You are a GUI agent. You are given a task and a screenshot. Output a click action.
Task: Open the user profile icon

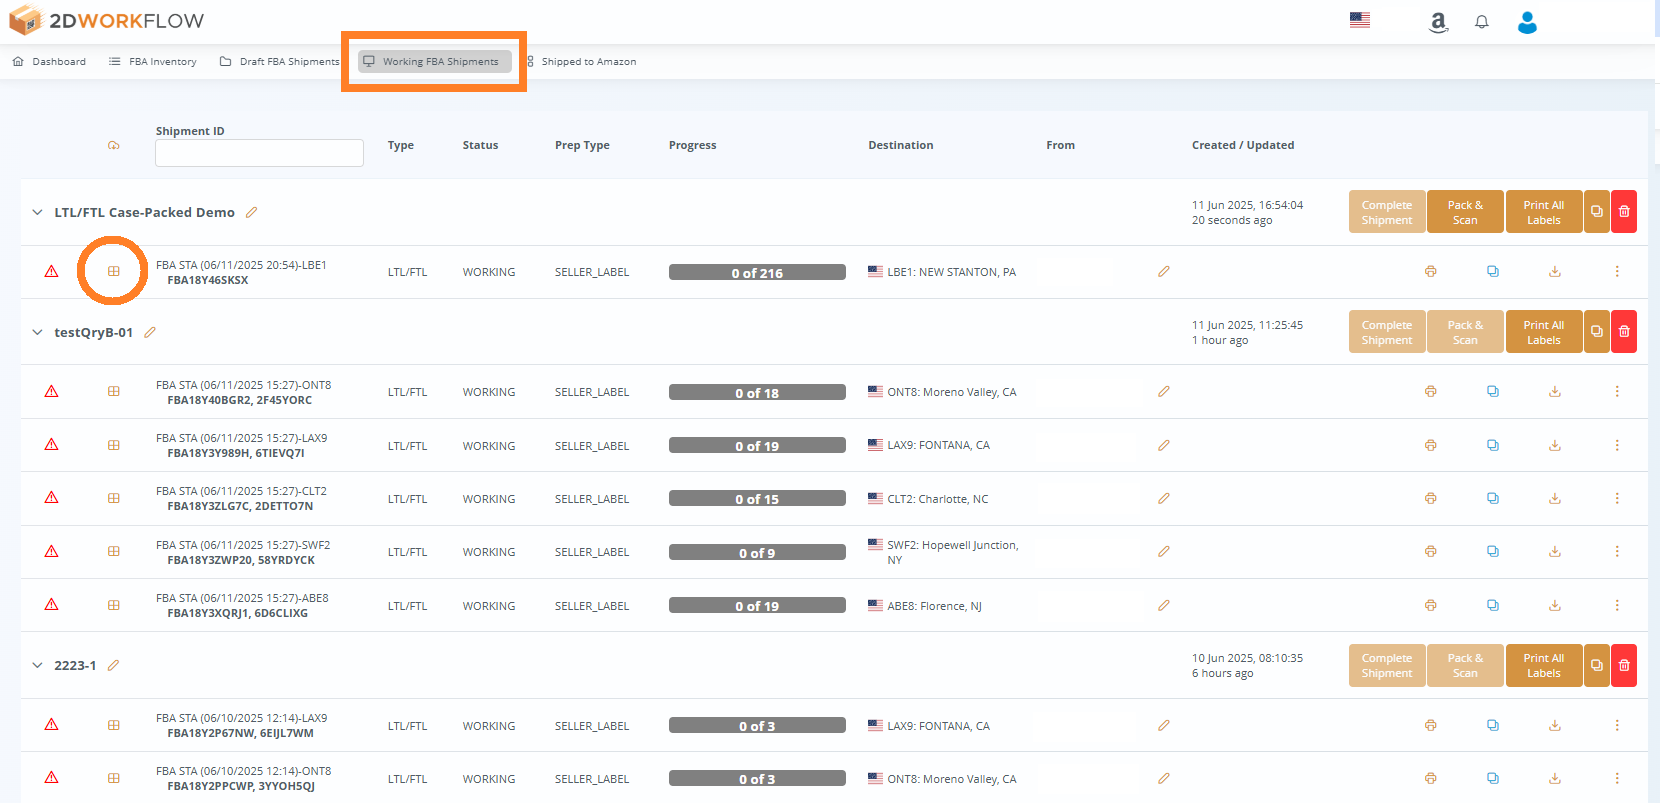1527,22
